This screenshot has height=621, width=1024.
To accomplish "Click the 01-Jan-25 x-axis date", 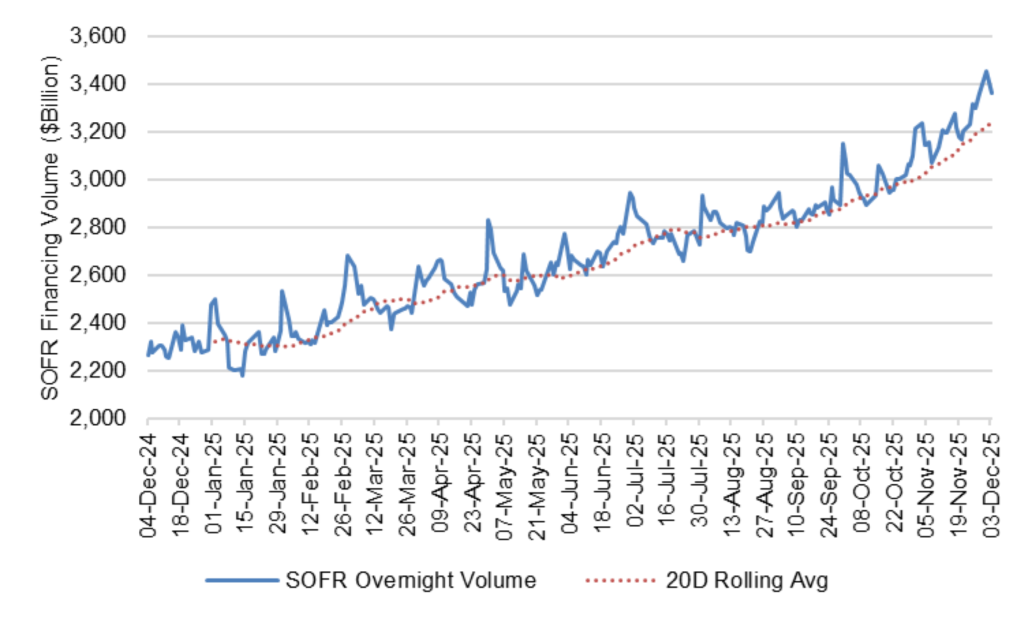I will pos(213,481).
